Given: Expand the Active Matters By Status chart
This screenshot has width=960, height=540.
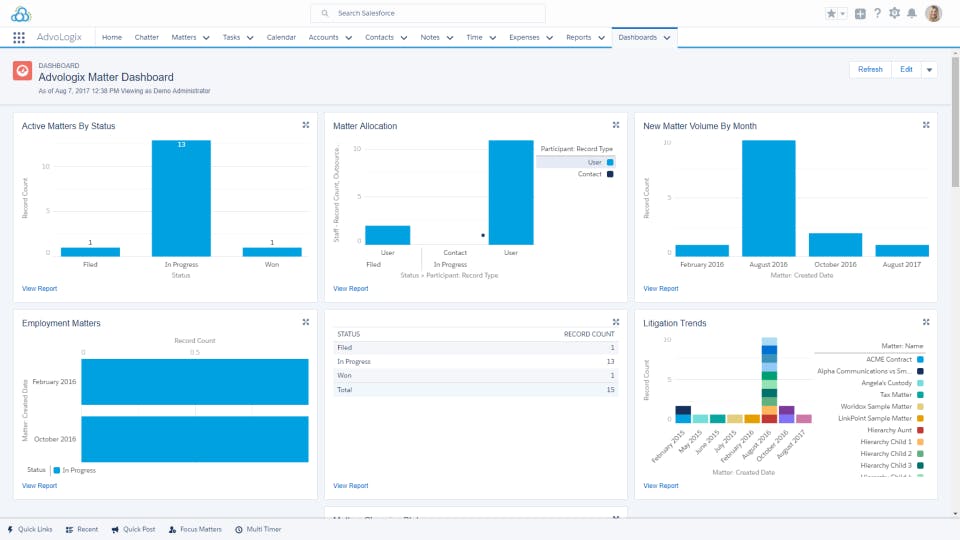Looking at the screenshot, I should click(x=306, y=125).
